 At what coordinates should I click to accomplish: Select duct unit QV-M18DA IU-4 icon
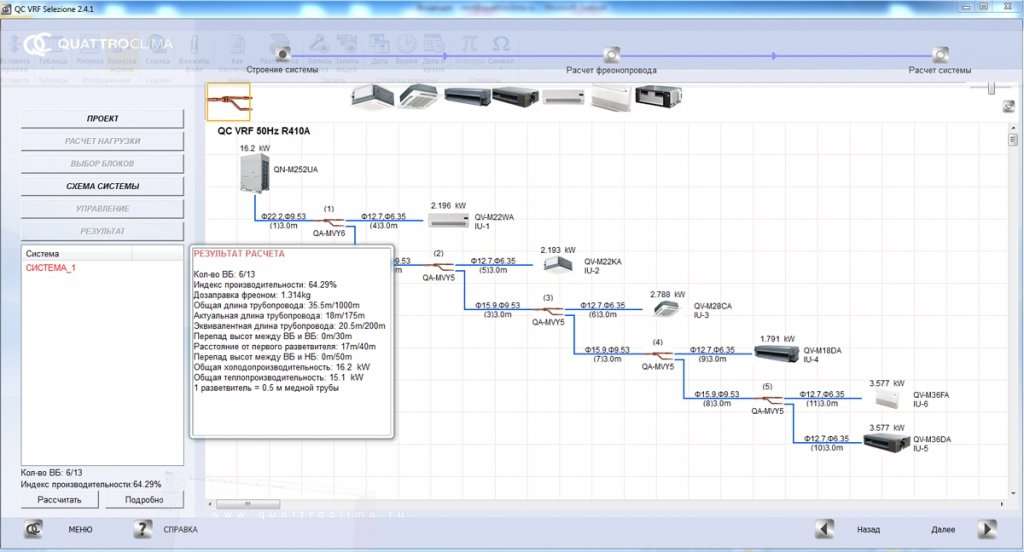click(776, 353)
